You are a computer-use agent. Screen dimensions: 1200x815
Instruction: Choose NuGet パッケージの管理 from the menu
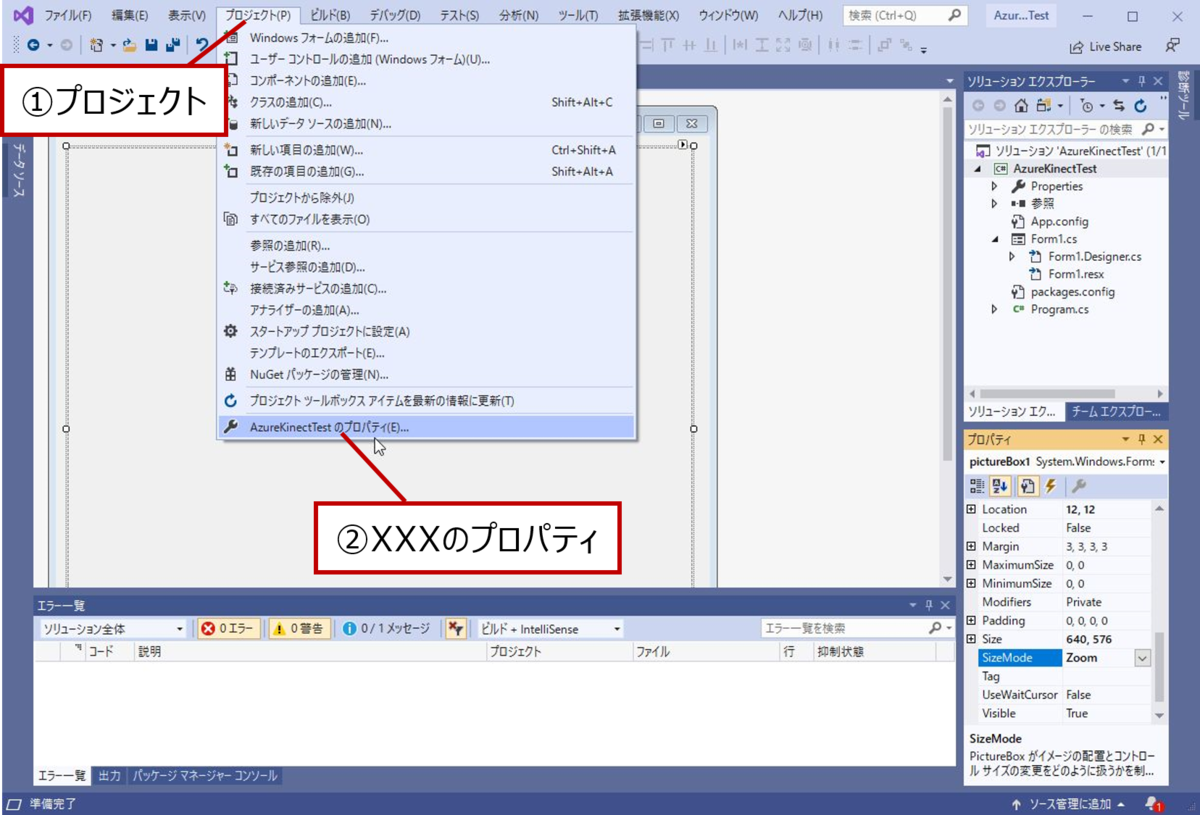pos(427,375)
